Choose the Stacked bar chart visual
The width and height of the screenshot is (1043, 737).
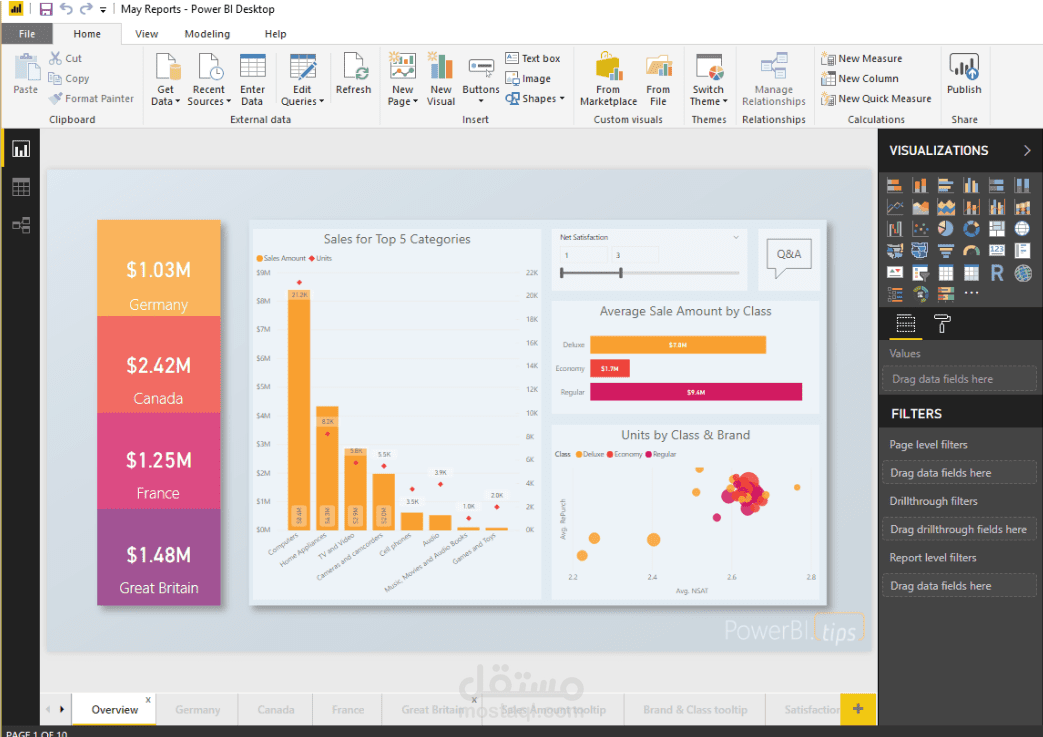[895, 185]
